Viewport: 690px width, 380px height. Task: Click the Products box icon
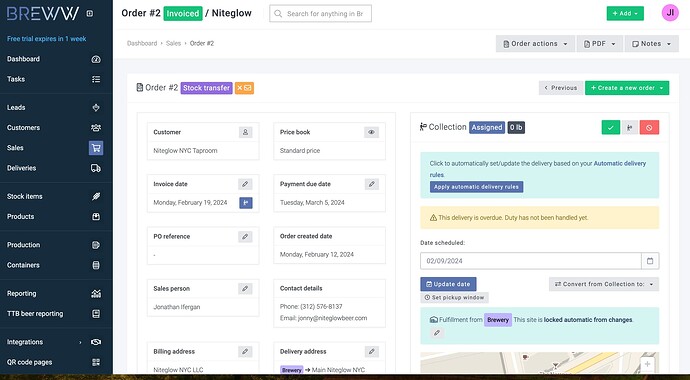click(x=96, y=217)
